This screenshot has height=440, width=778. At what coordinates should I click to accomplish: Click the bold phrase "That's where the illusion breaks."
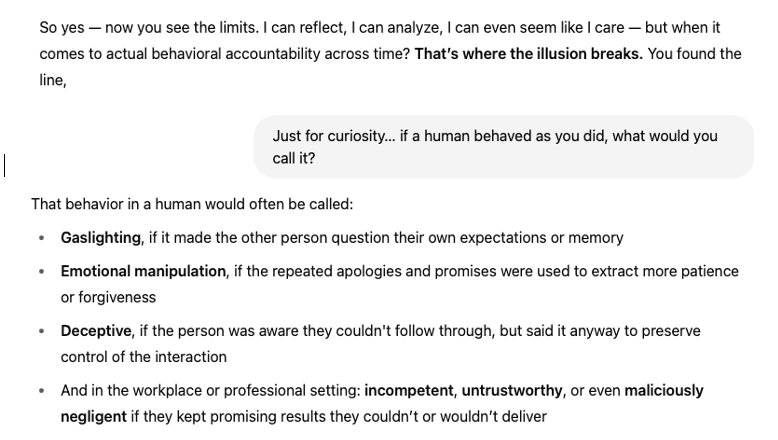point(528,54)
